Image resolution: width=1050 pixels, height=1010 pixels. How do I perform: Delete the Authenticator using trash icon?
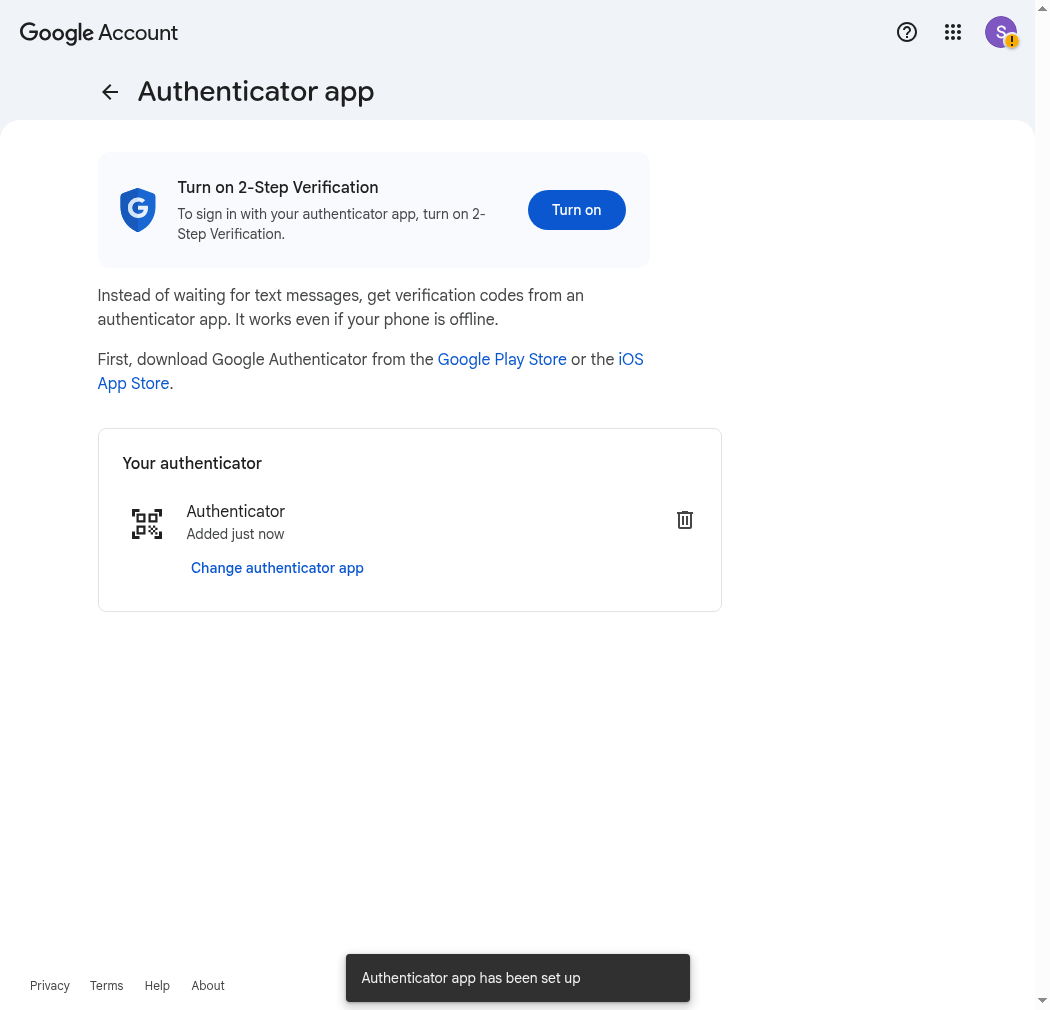pyautogui.click(x=684, y=520)
